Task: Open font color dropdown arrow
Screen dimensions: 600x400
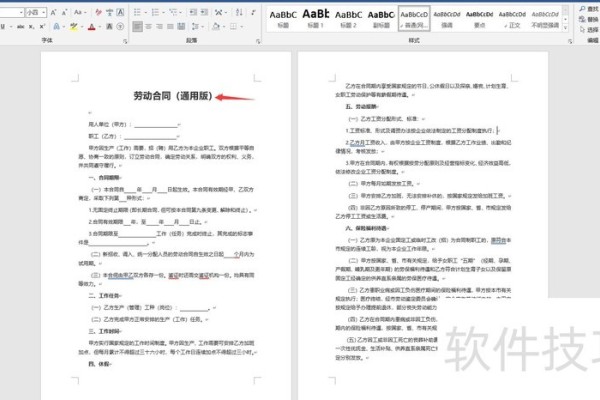Action: [x=100, y=27]
